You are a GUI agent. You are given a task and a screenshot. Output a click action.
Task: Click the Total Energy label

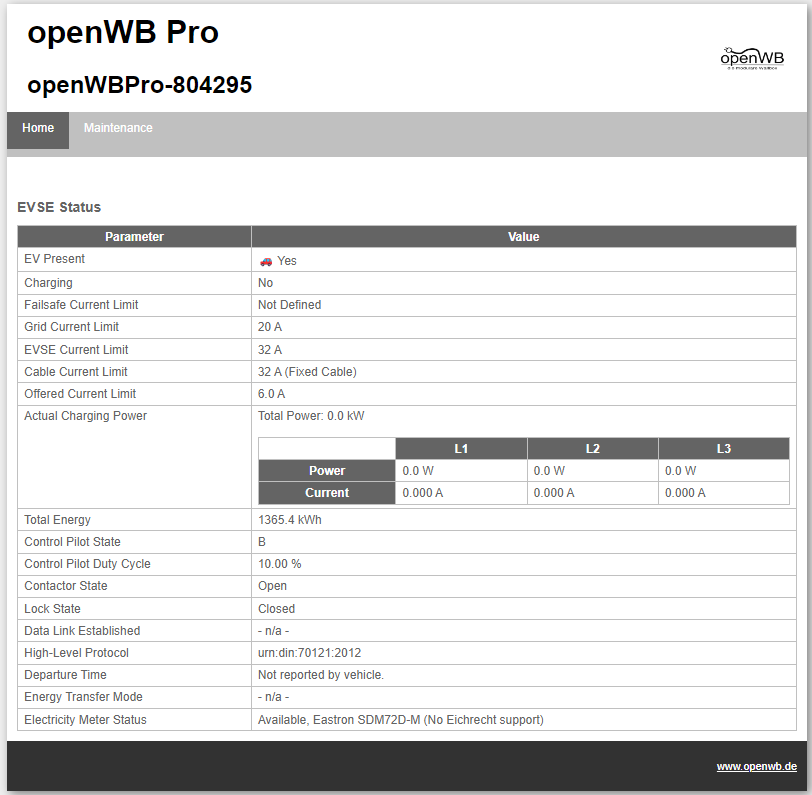[57, 519]
